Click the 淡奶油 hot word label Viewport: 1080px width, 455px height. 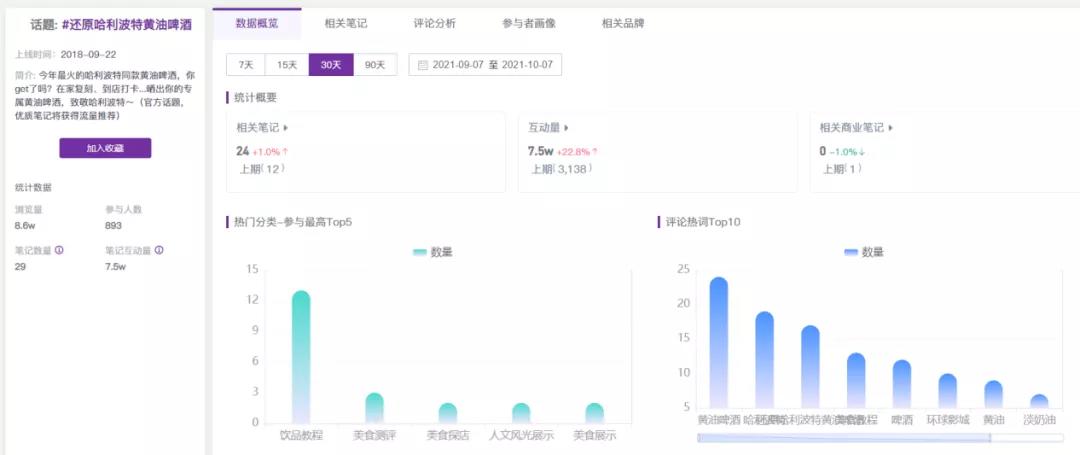point(1039,419)
